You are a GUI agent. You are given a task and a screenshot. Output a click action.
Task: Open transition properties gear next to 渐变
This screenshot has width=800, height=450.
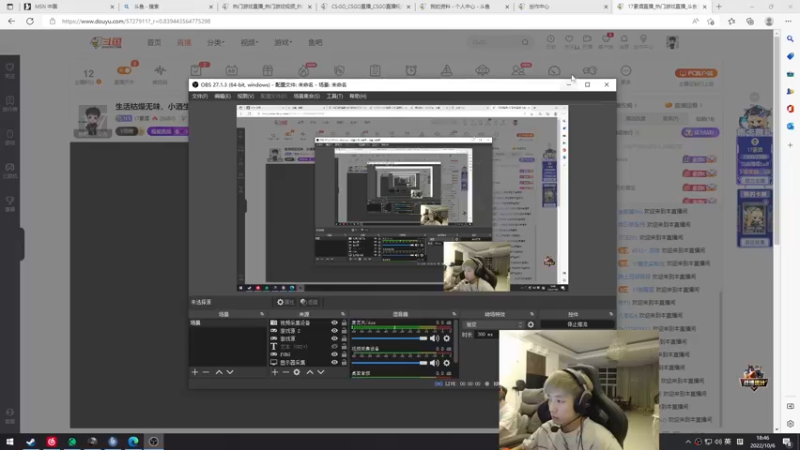point(531,324)
